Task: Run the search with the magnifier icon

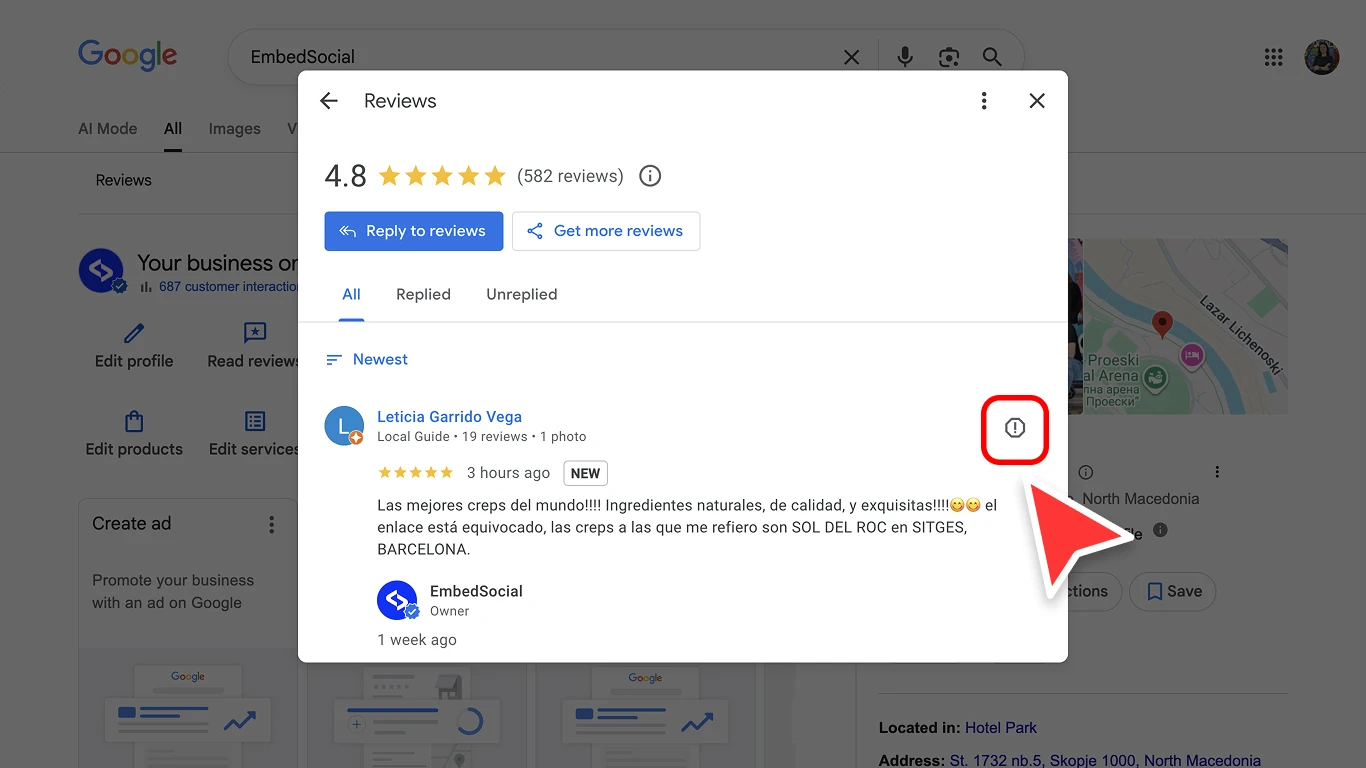Action: click(992, 57)
